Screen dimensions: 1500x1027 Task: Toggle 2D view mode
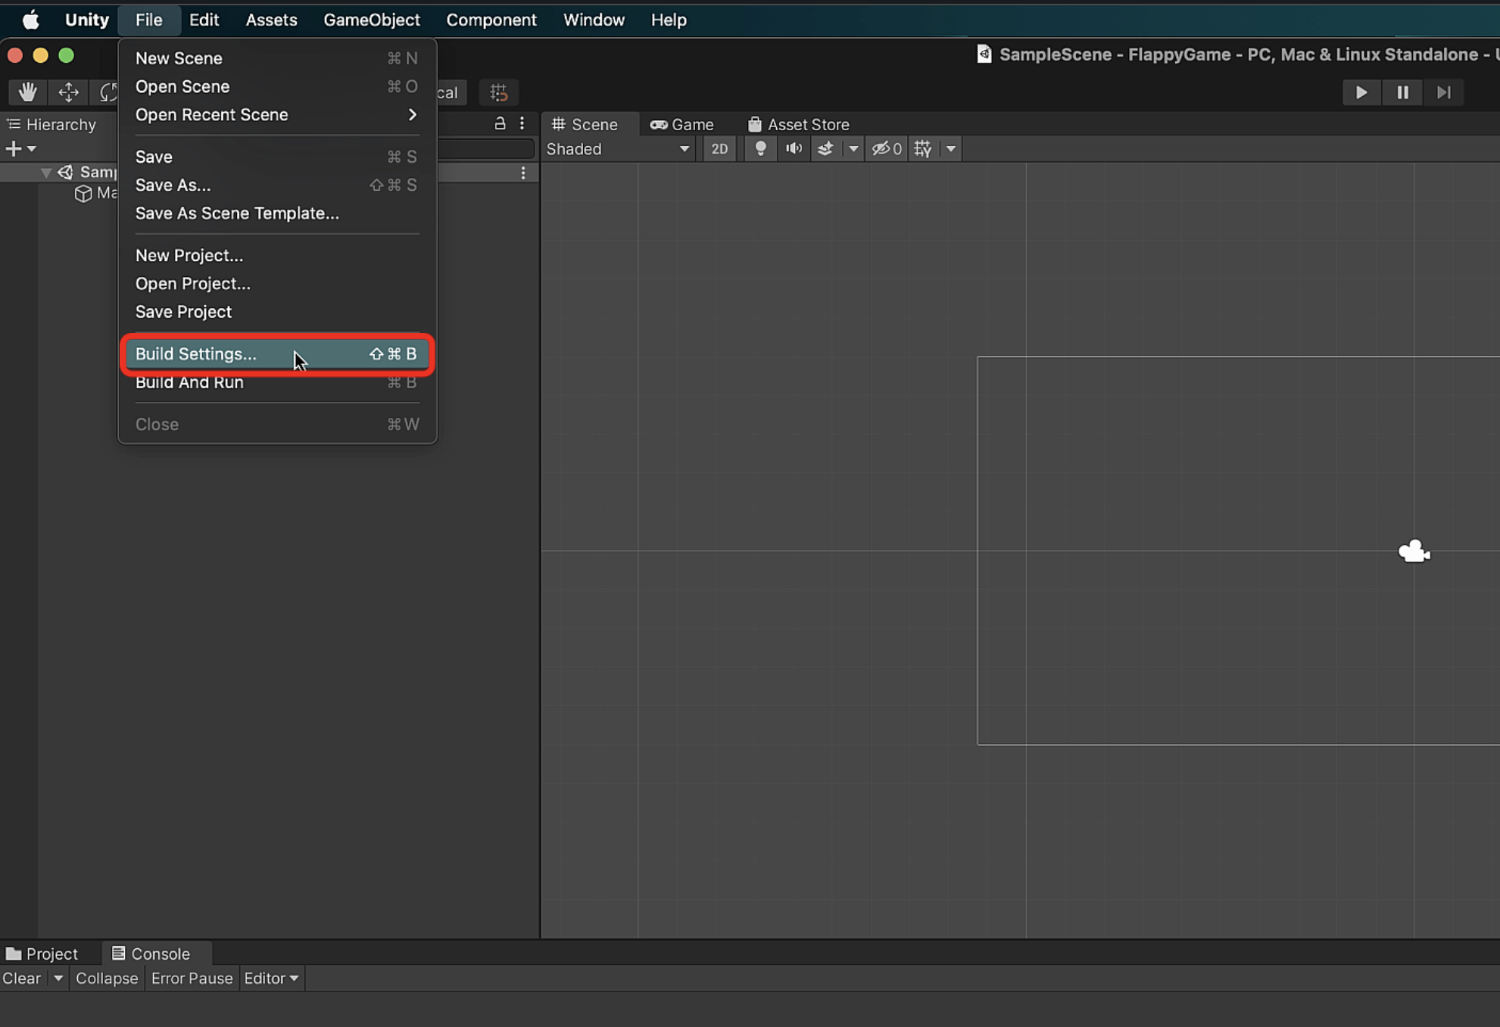pyautogui.click(x=719, y=149)
